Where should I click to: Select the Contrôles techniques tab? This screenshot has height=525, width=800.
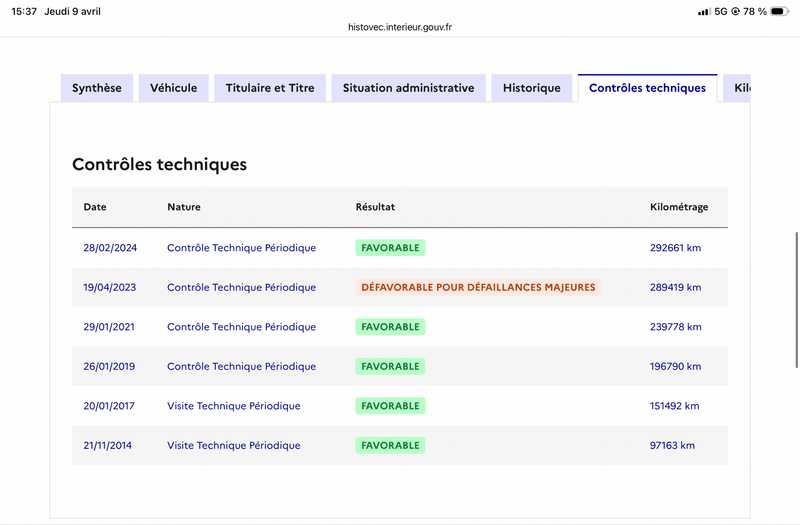(x=647, y=88)
